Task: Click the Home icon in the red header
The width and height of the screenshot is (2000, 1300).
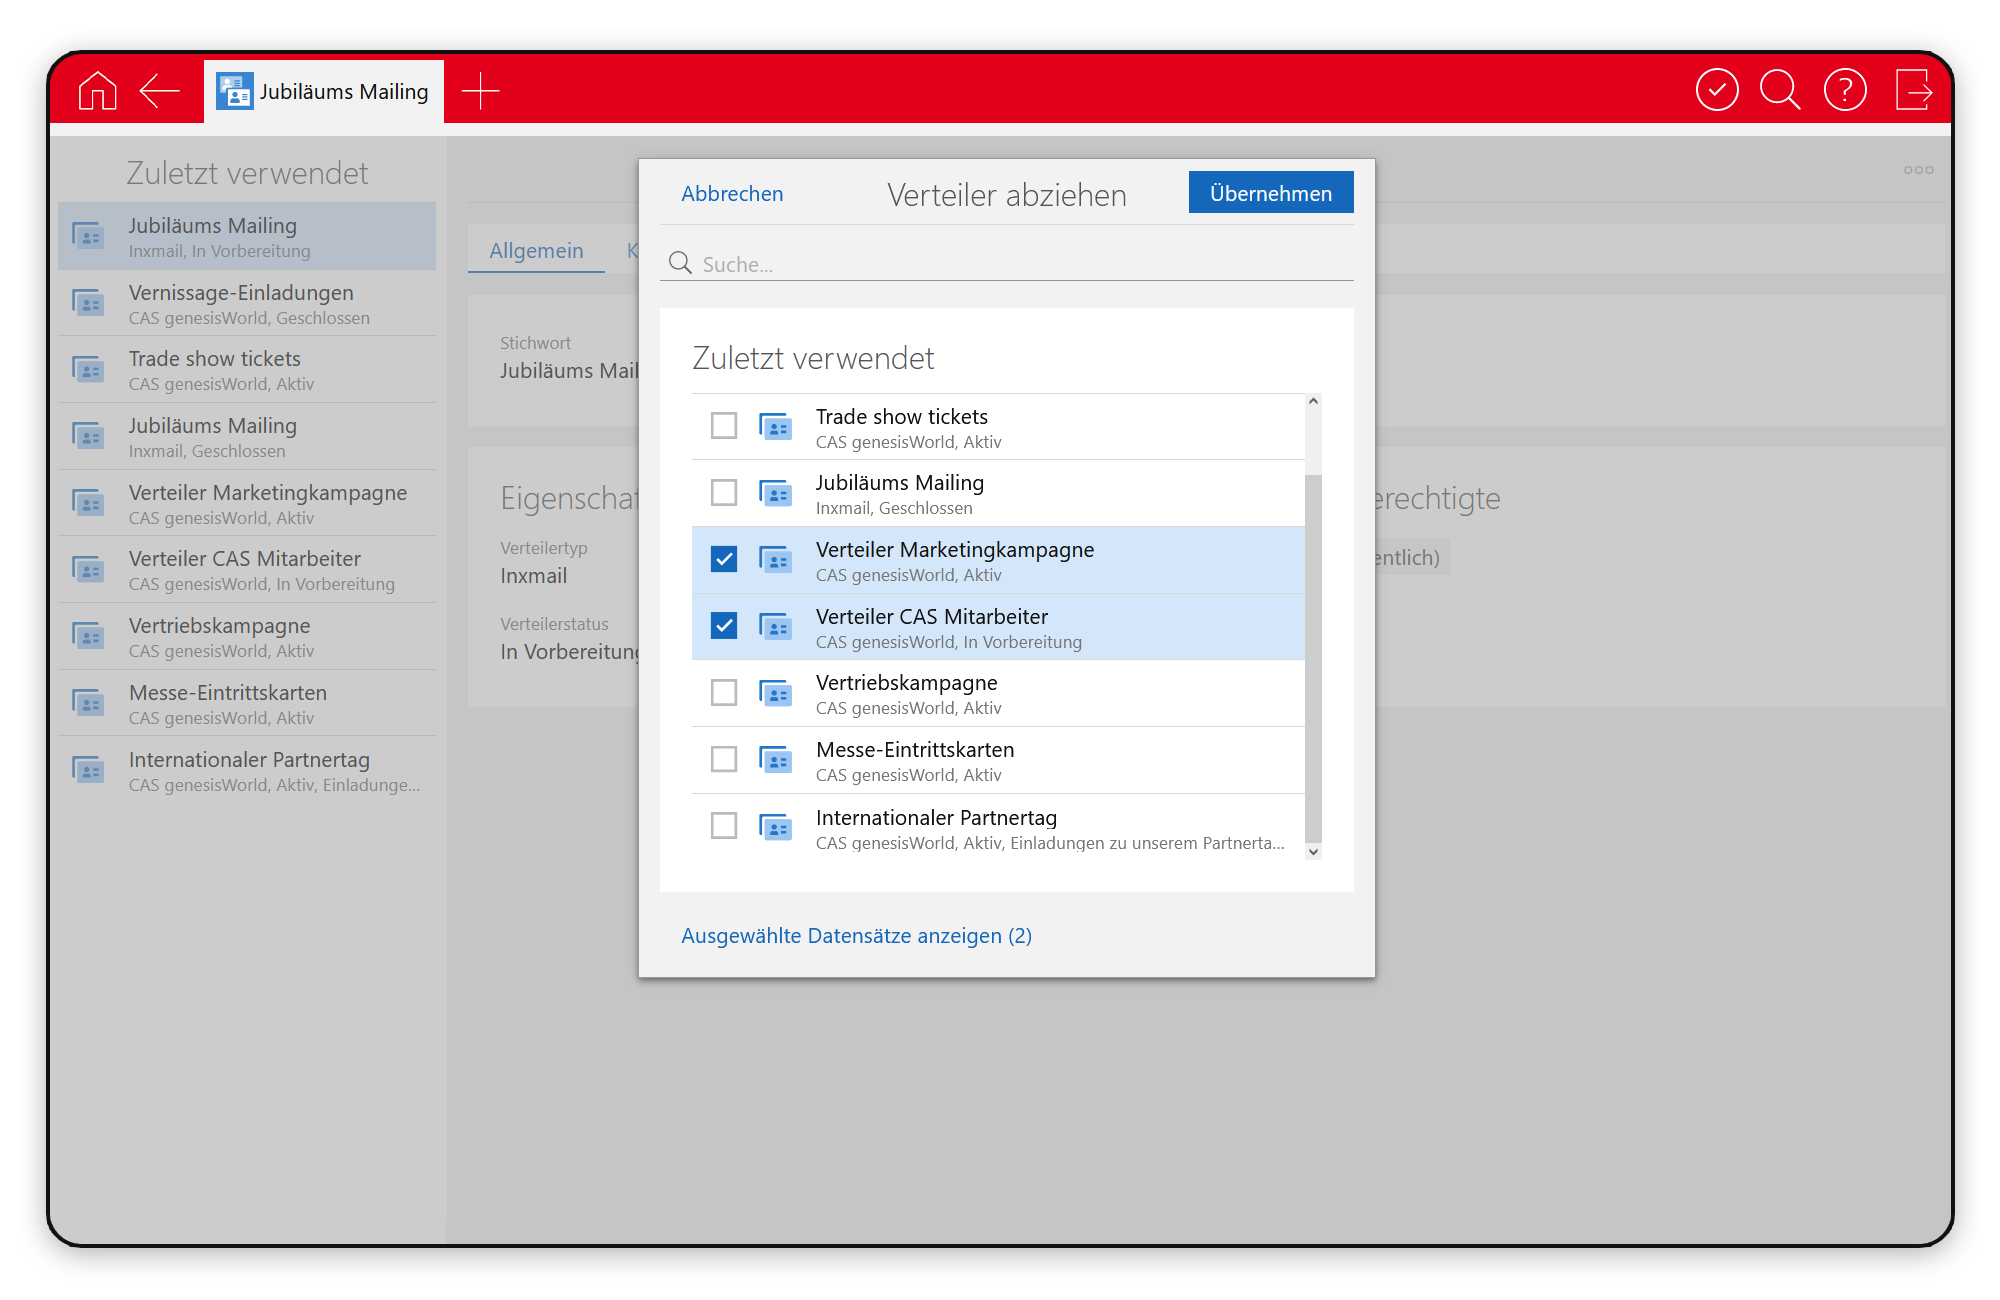Action: coord(97,91)
